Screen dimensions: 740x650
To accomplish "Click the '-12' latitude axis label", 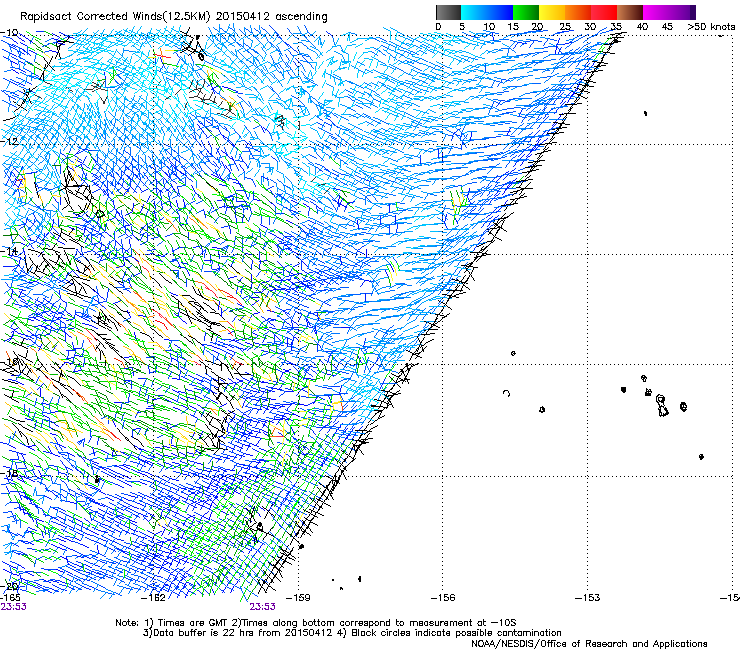I will click(x=9, y=142).
